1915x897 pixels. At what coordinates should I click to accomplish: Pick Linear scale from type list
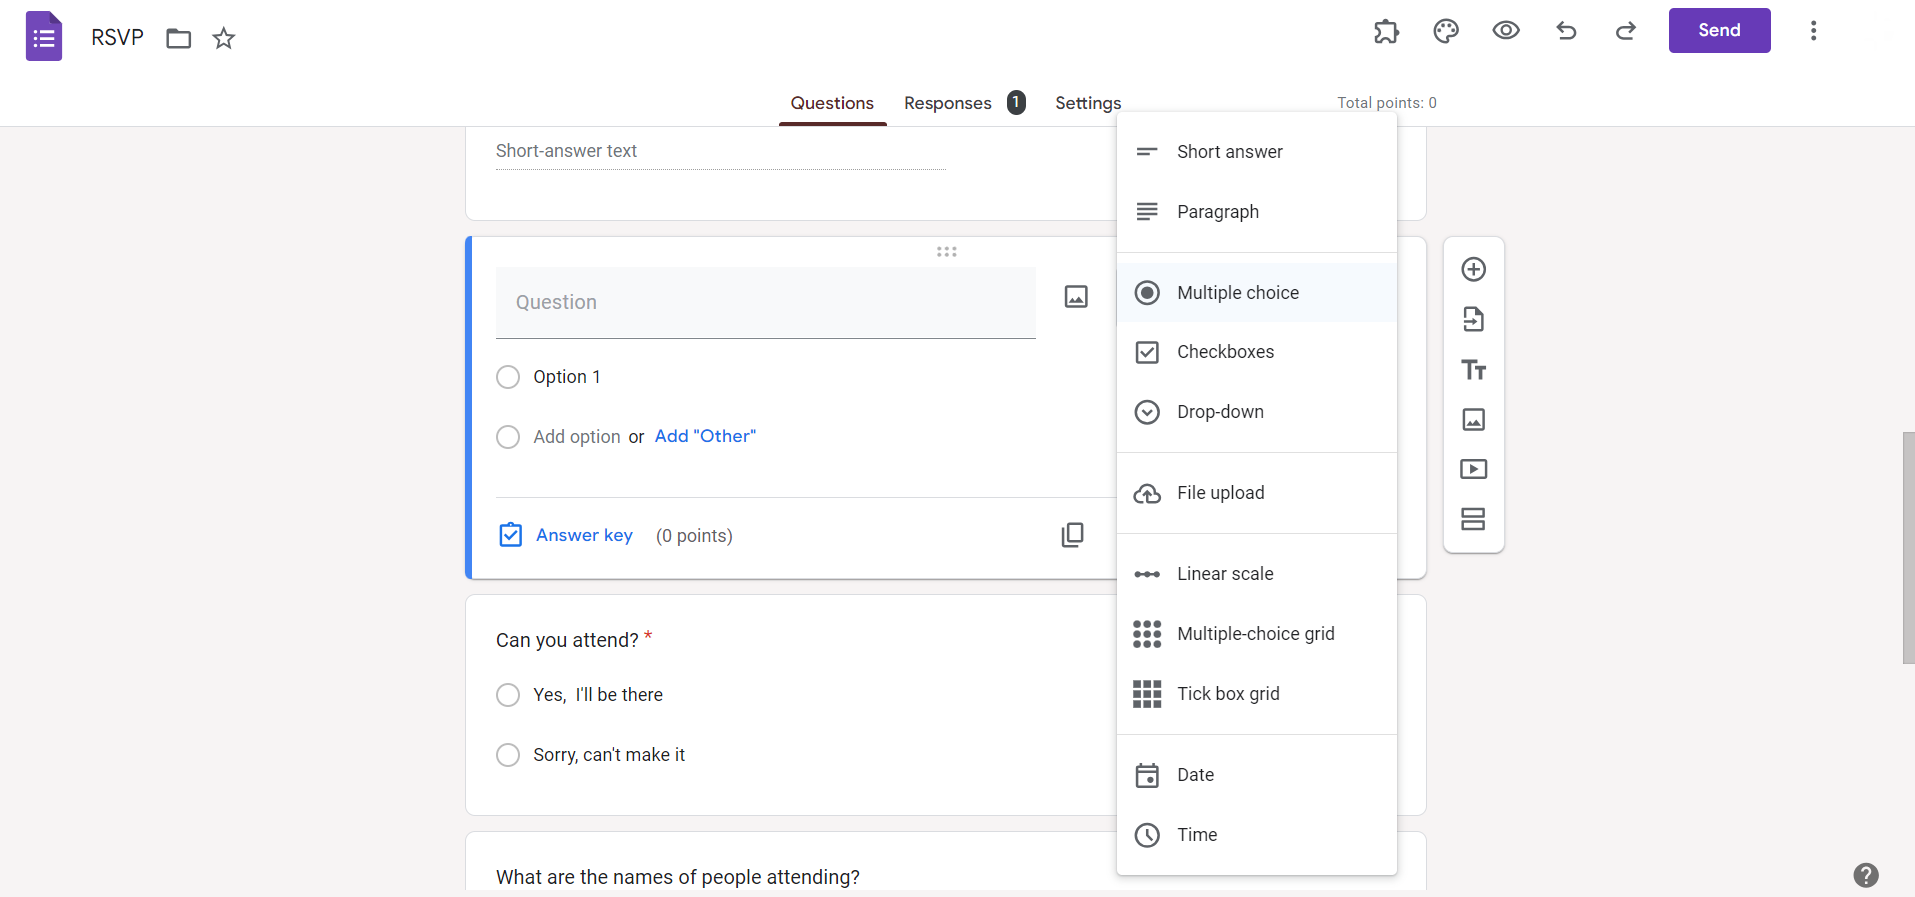[1225, 574]
